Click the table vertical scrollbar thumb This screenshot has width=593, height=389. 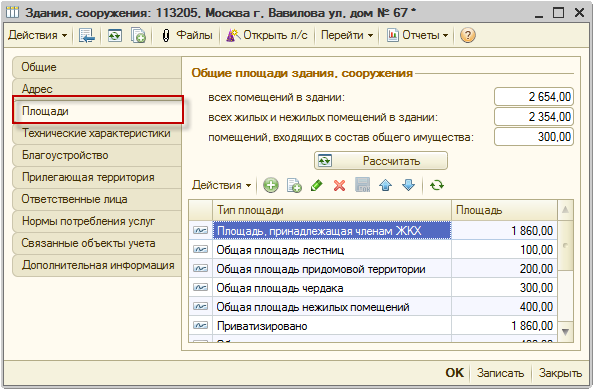tap(565, 245)
